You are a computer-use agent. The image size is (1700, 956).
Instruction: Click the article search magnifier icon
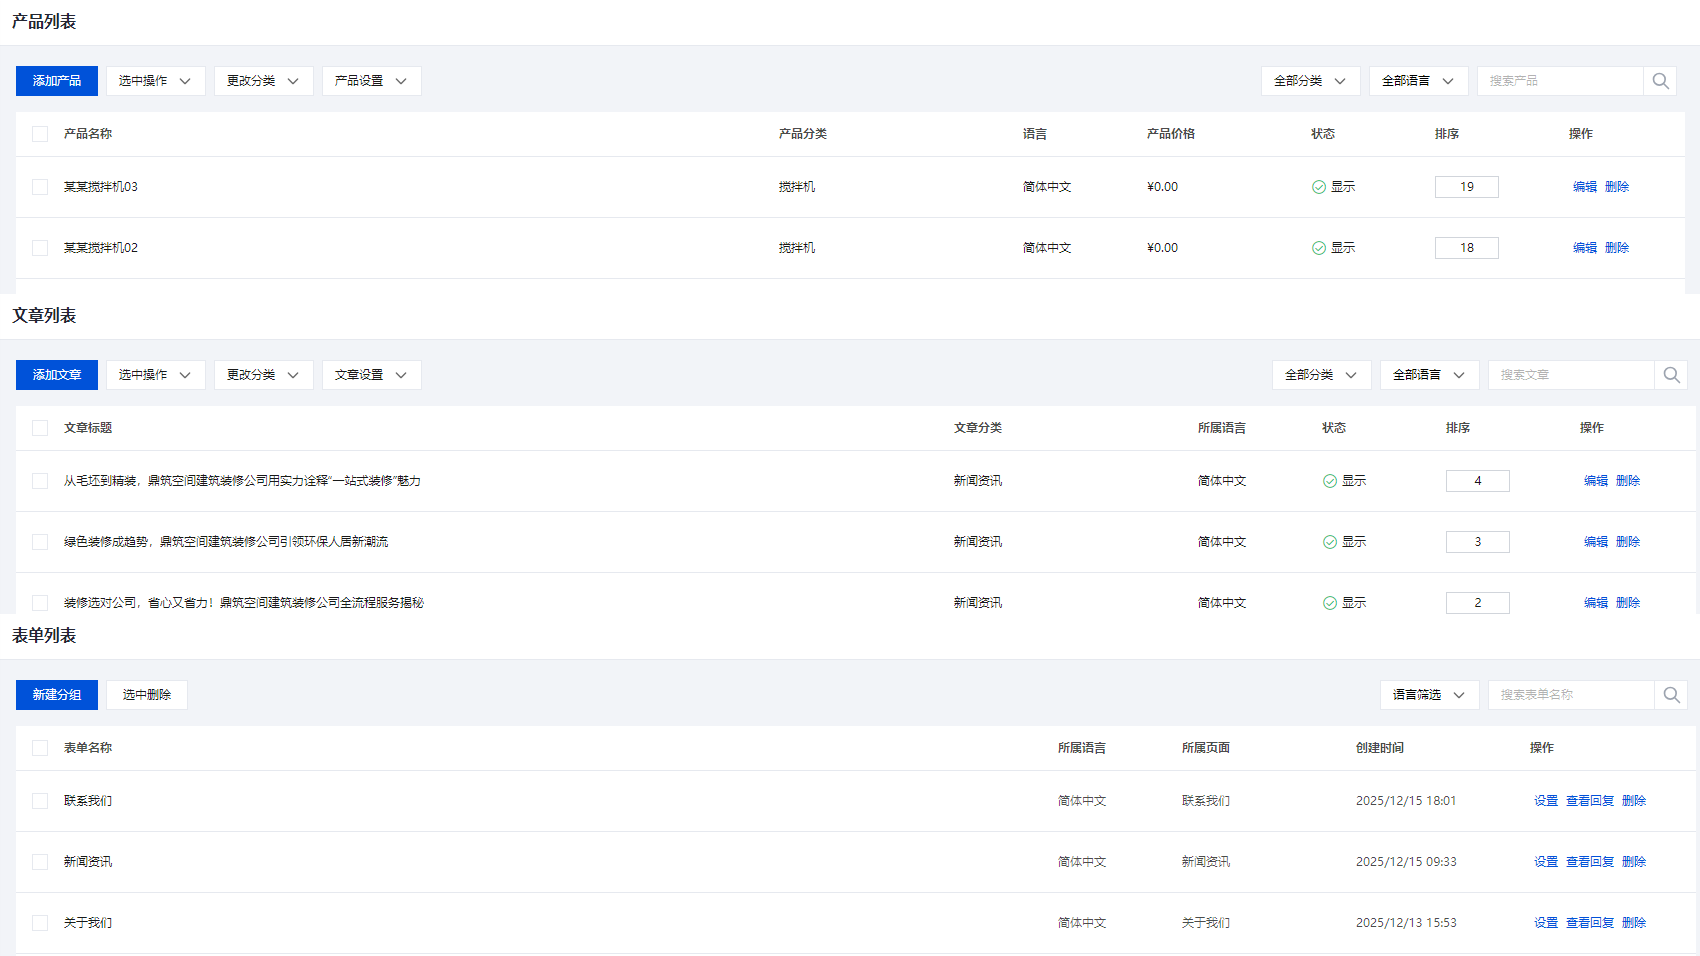tap(1671, 375)
